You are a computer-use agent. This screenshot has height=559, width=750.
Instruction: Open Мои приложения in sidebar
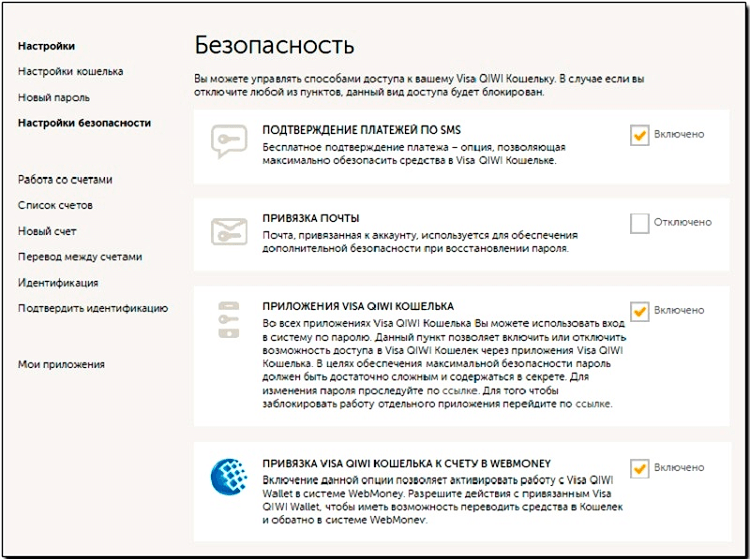pos(61,364)
